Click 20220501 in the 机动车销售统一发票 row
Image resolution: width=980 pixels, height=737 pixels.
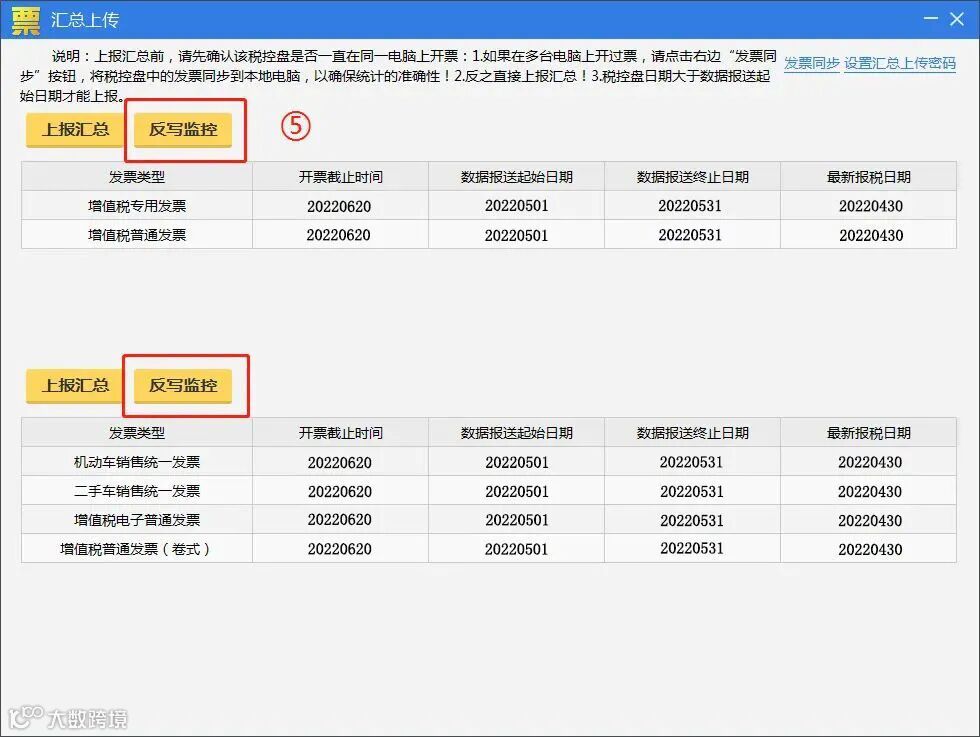coord(517,463)
